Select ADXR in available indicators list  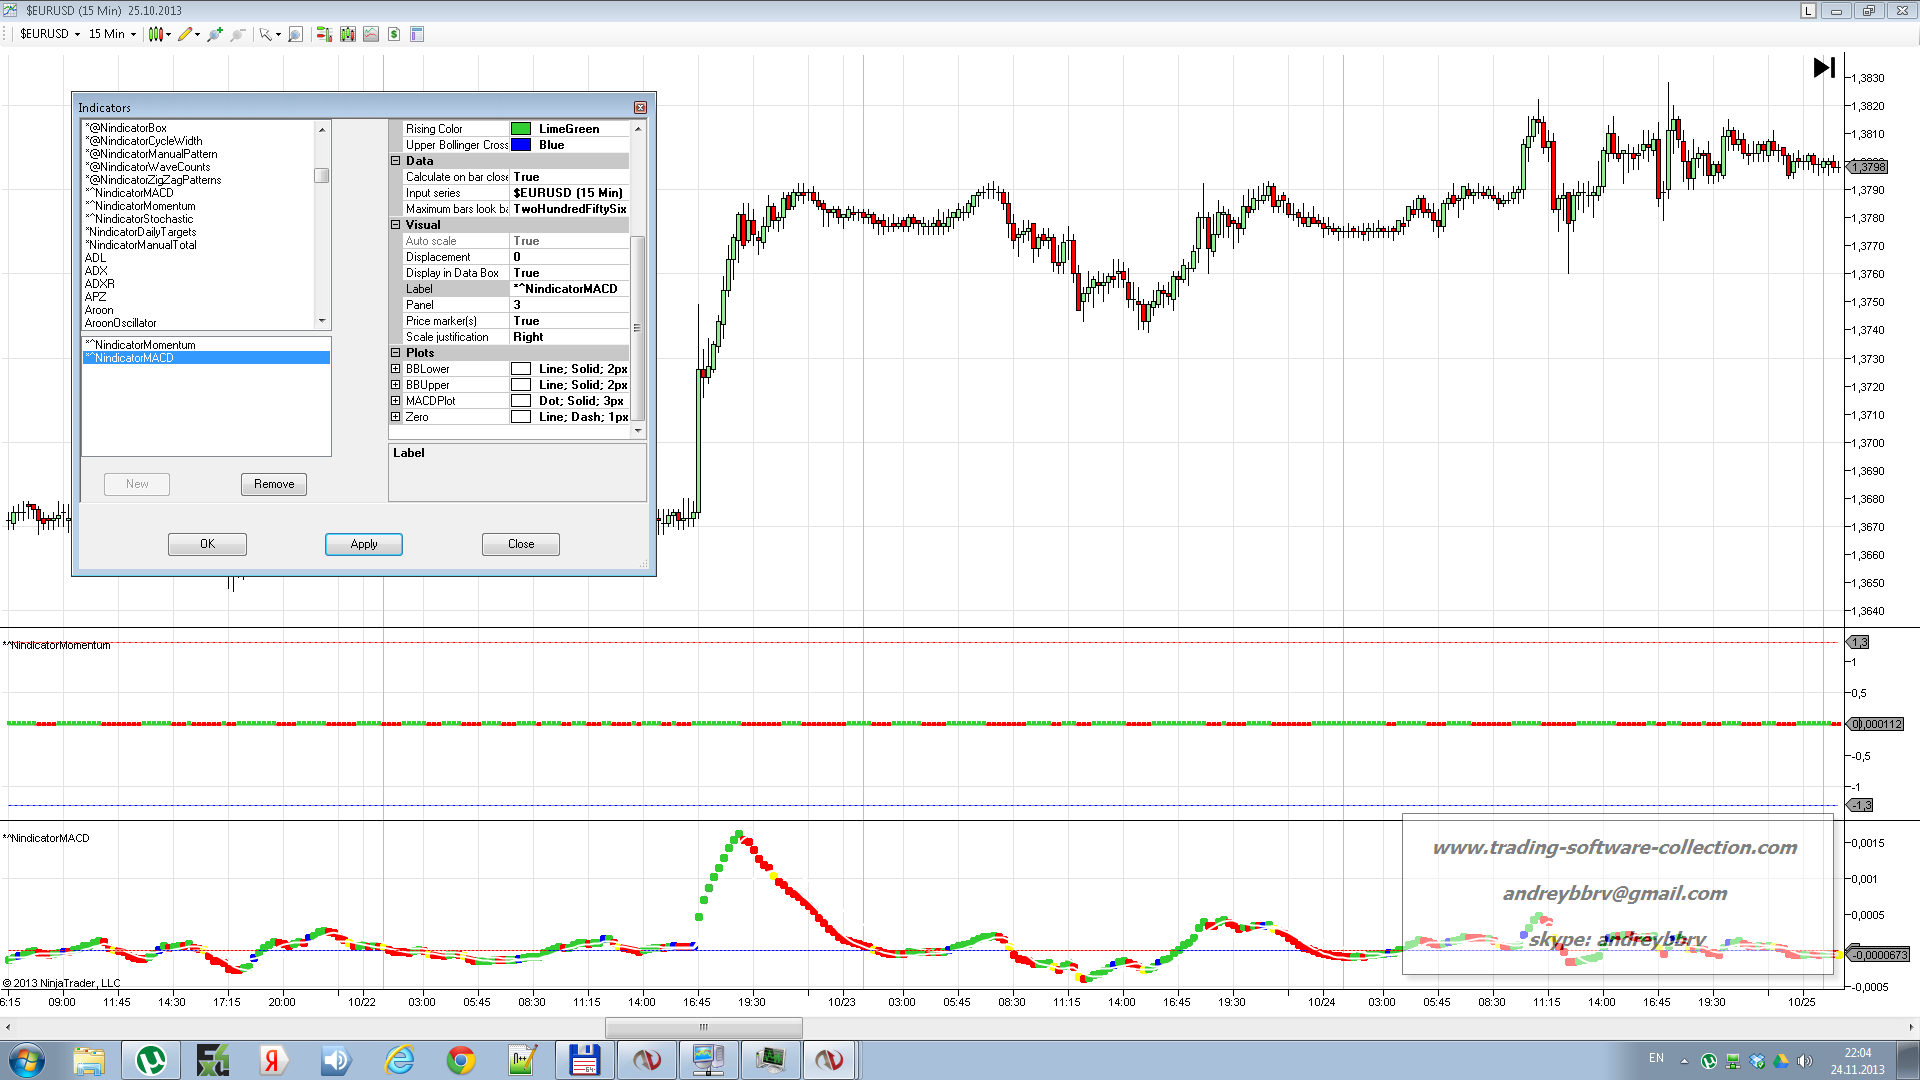(100, 284)
